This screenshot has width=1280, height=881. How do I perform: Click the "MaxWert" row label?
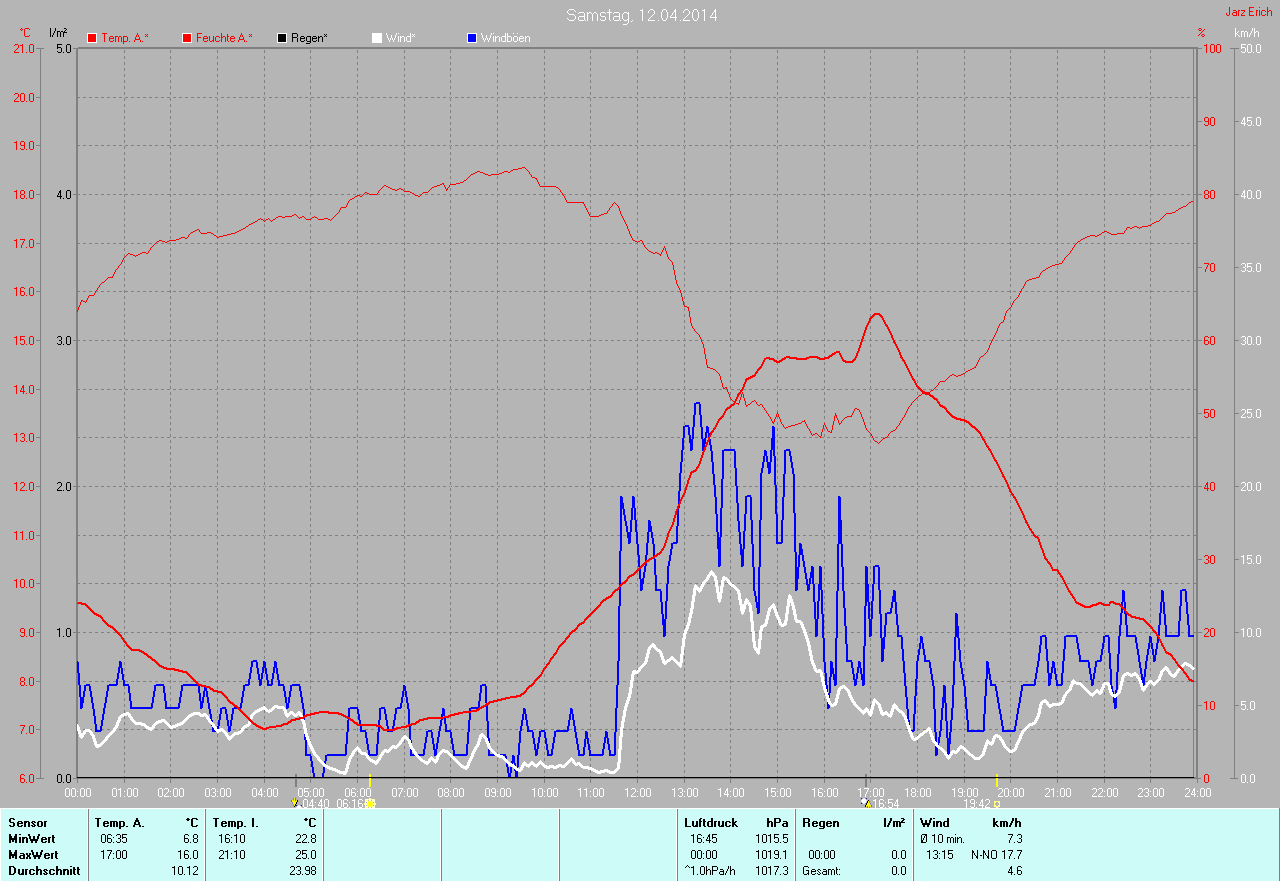33,854
